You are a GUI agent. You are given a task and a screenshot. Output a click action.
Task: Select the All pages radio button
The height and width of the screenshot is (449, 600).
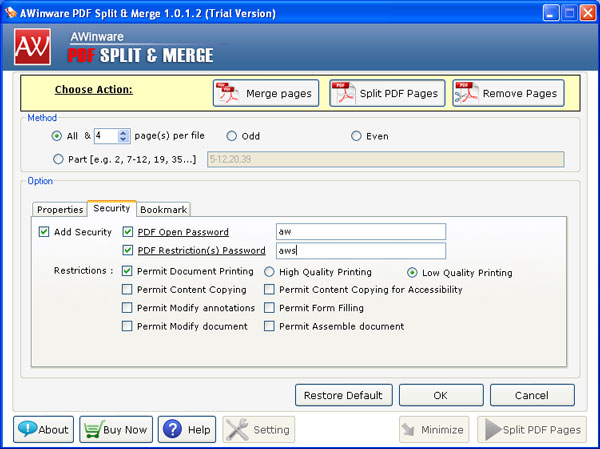pyautogui.click(x=57, y=136)
